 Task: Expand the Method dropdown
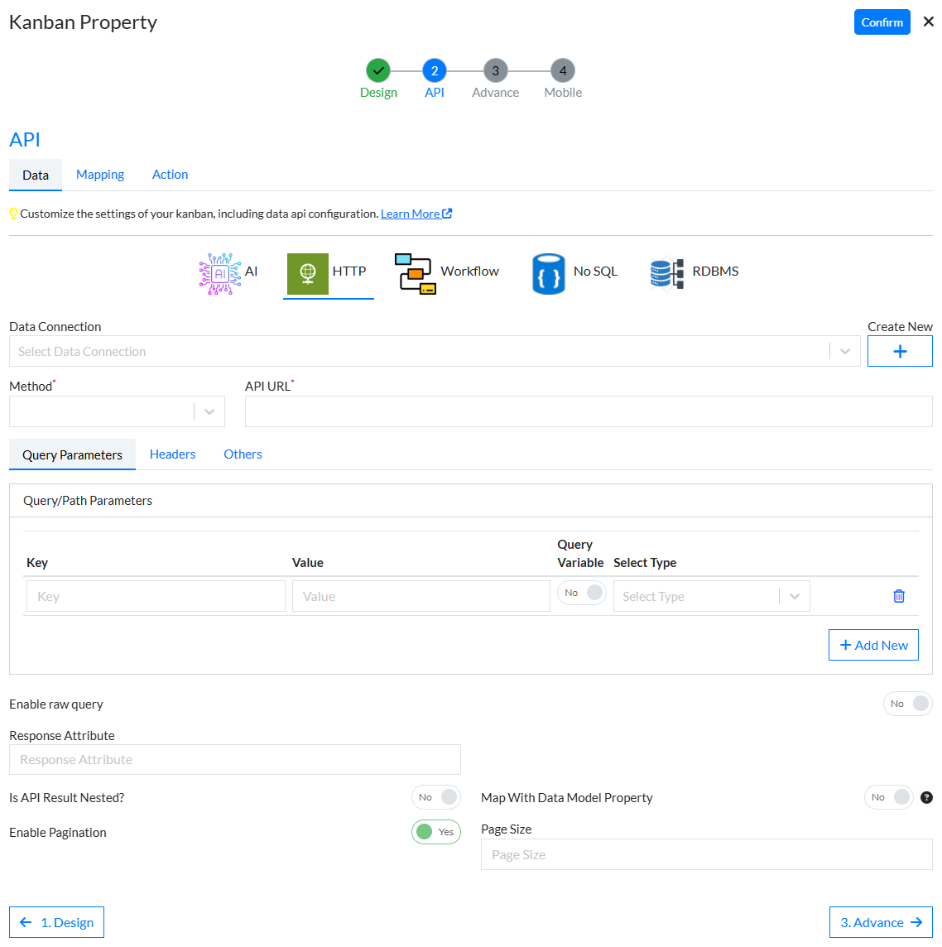pyautogui.click(x=117, y=411)
